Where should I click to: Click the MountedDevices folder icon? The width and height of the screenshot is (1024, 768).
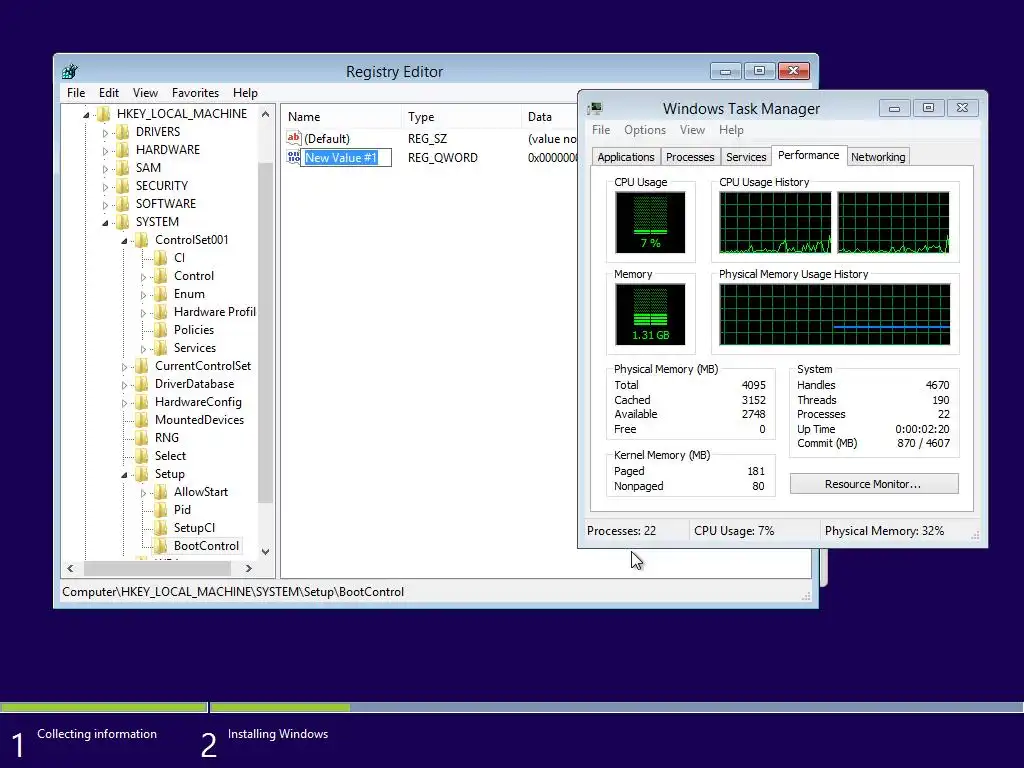point(142,420)
